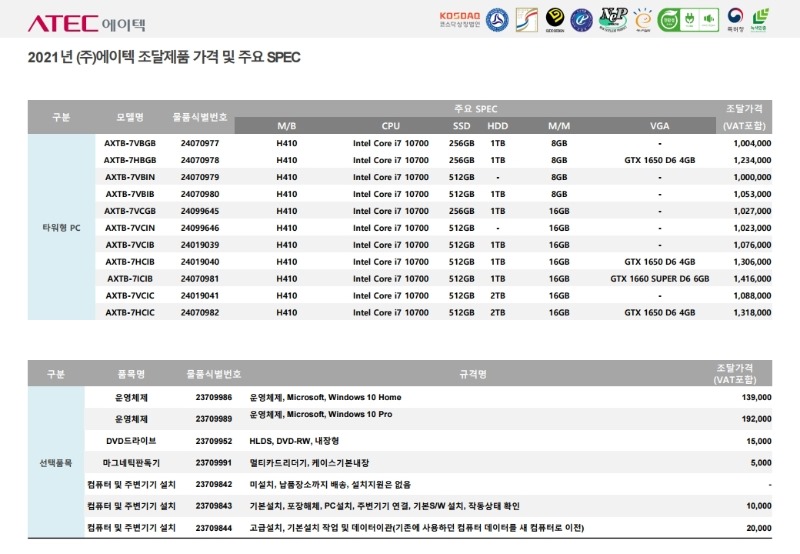Screen dimensions: 800x554
Task: Click the '주요 SPEC' table header
Action: [x=476, y=109]
